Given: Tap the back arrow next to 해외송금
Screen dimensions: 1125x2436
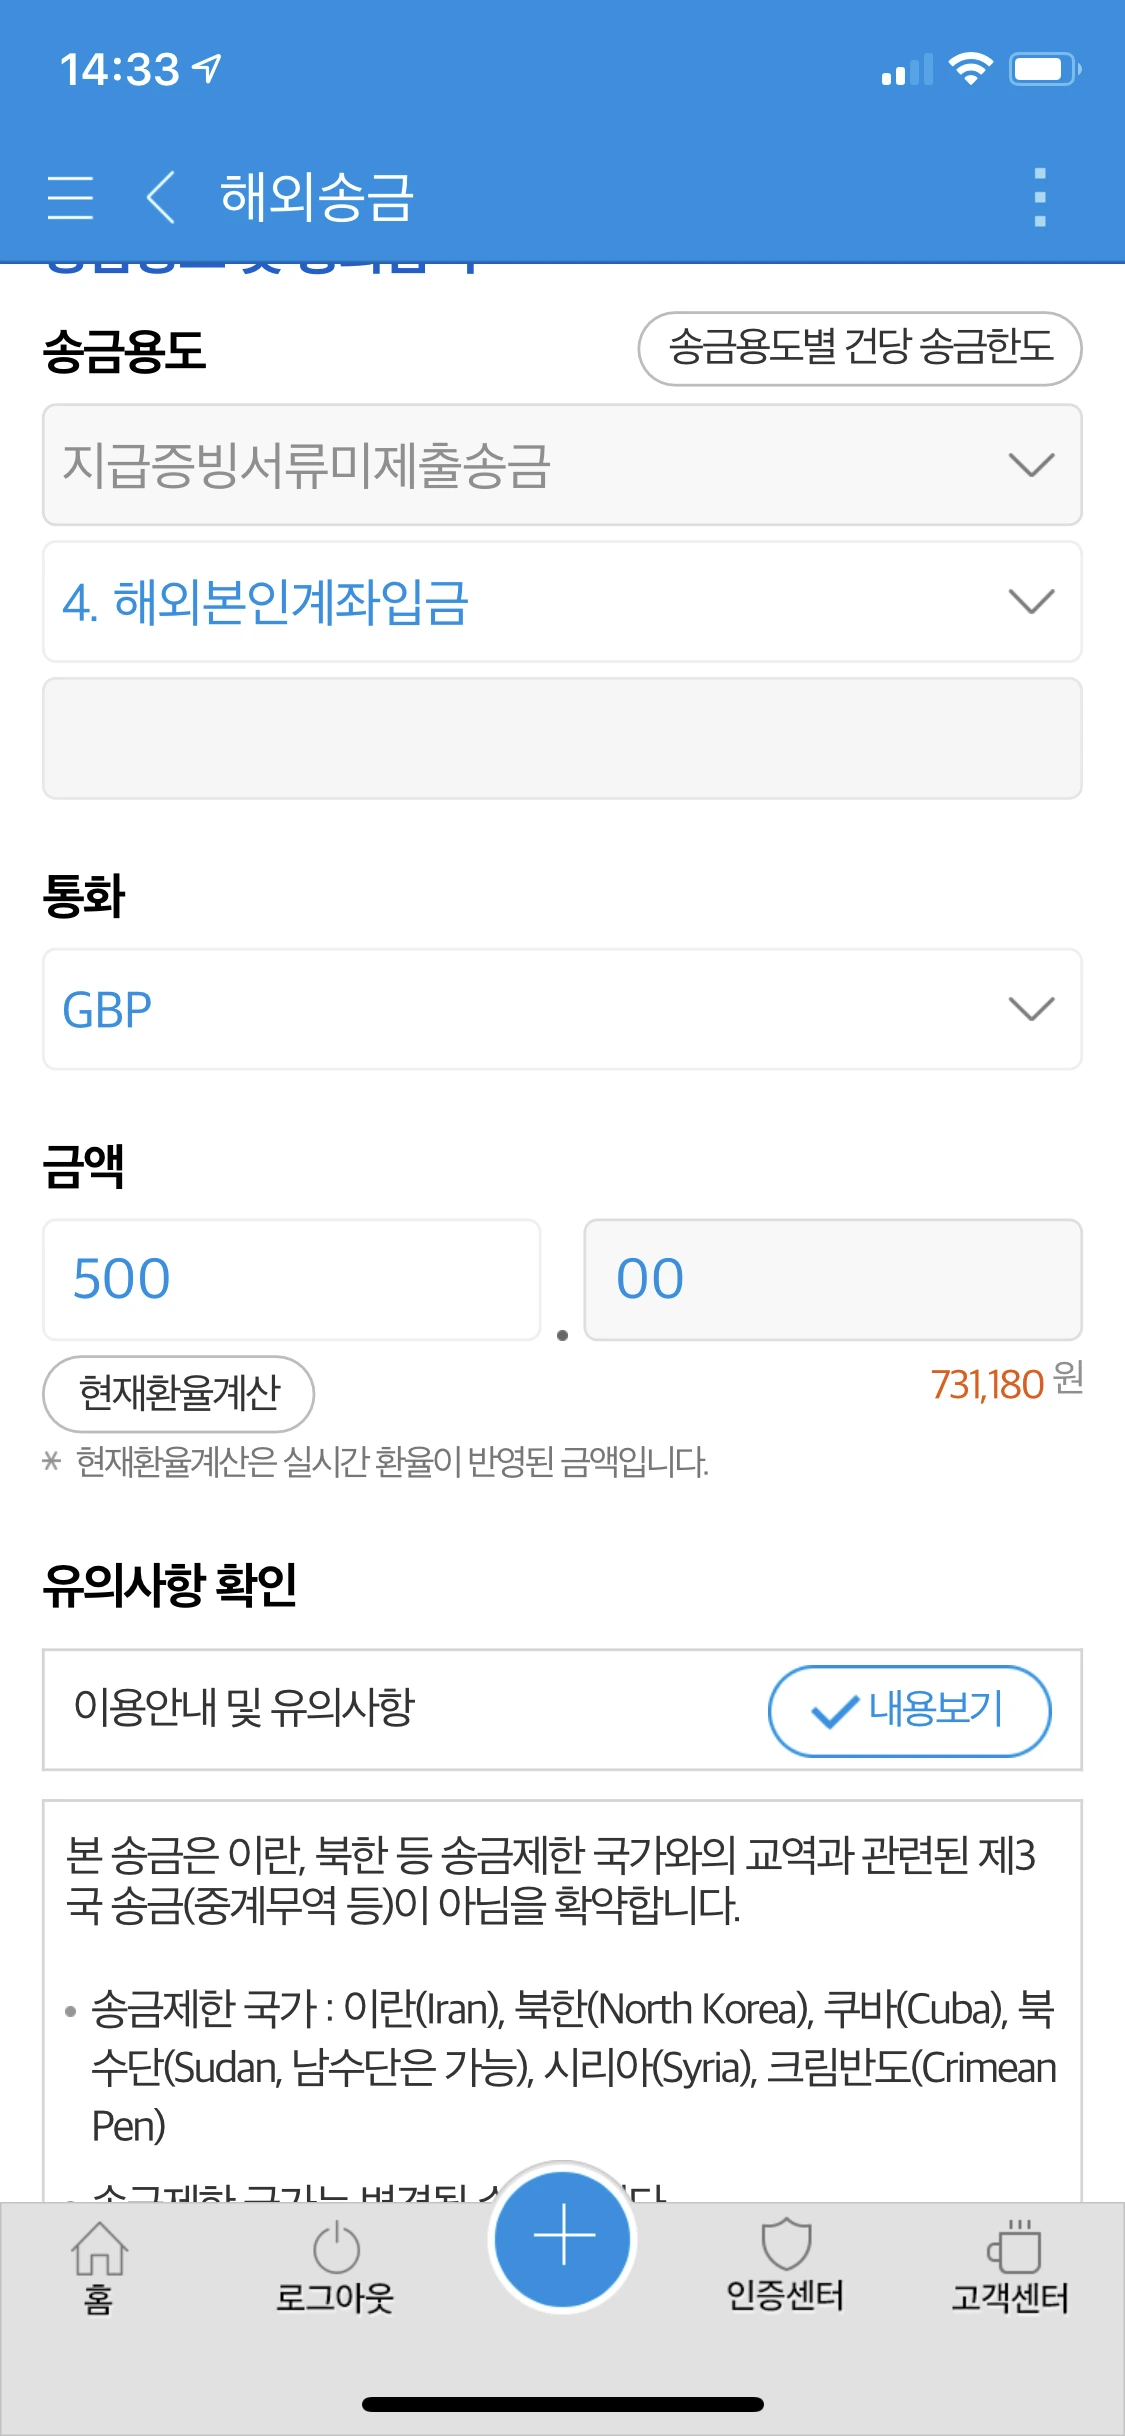Looking at the screenshot, I should tap(161, 197).
